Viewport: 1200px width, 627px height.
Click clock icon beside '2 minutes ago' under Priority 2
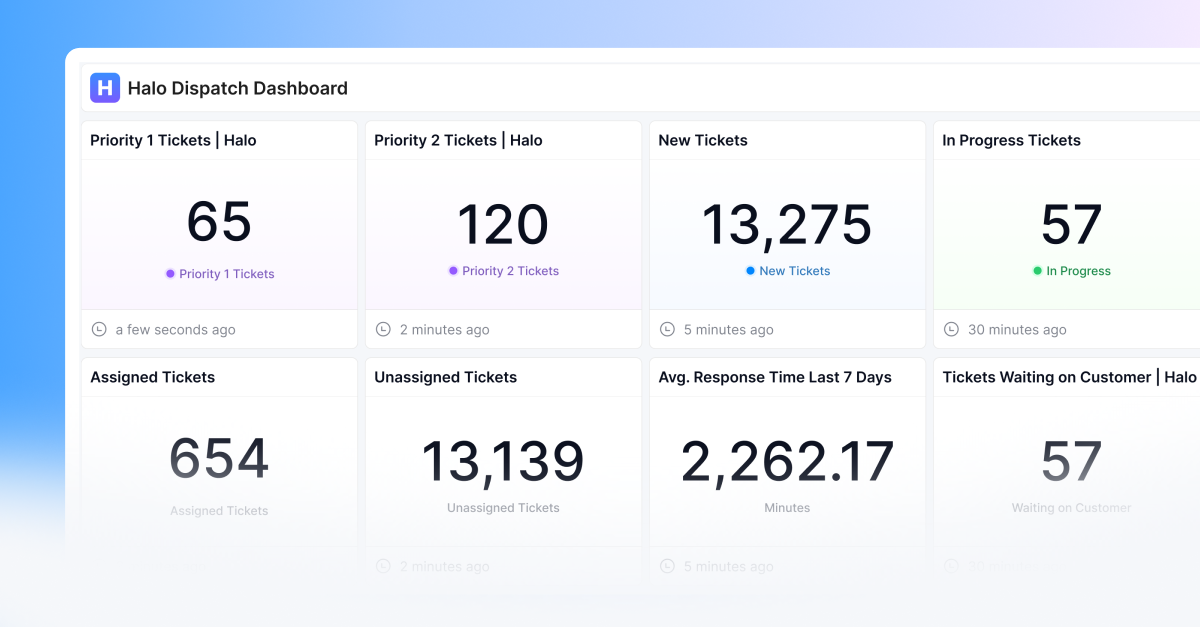383,329
